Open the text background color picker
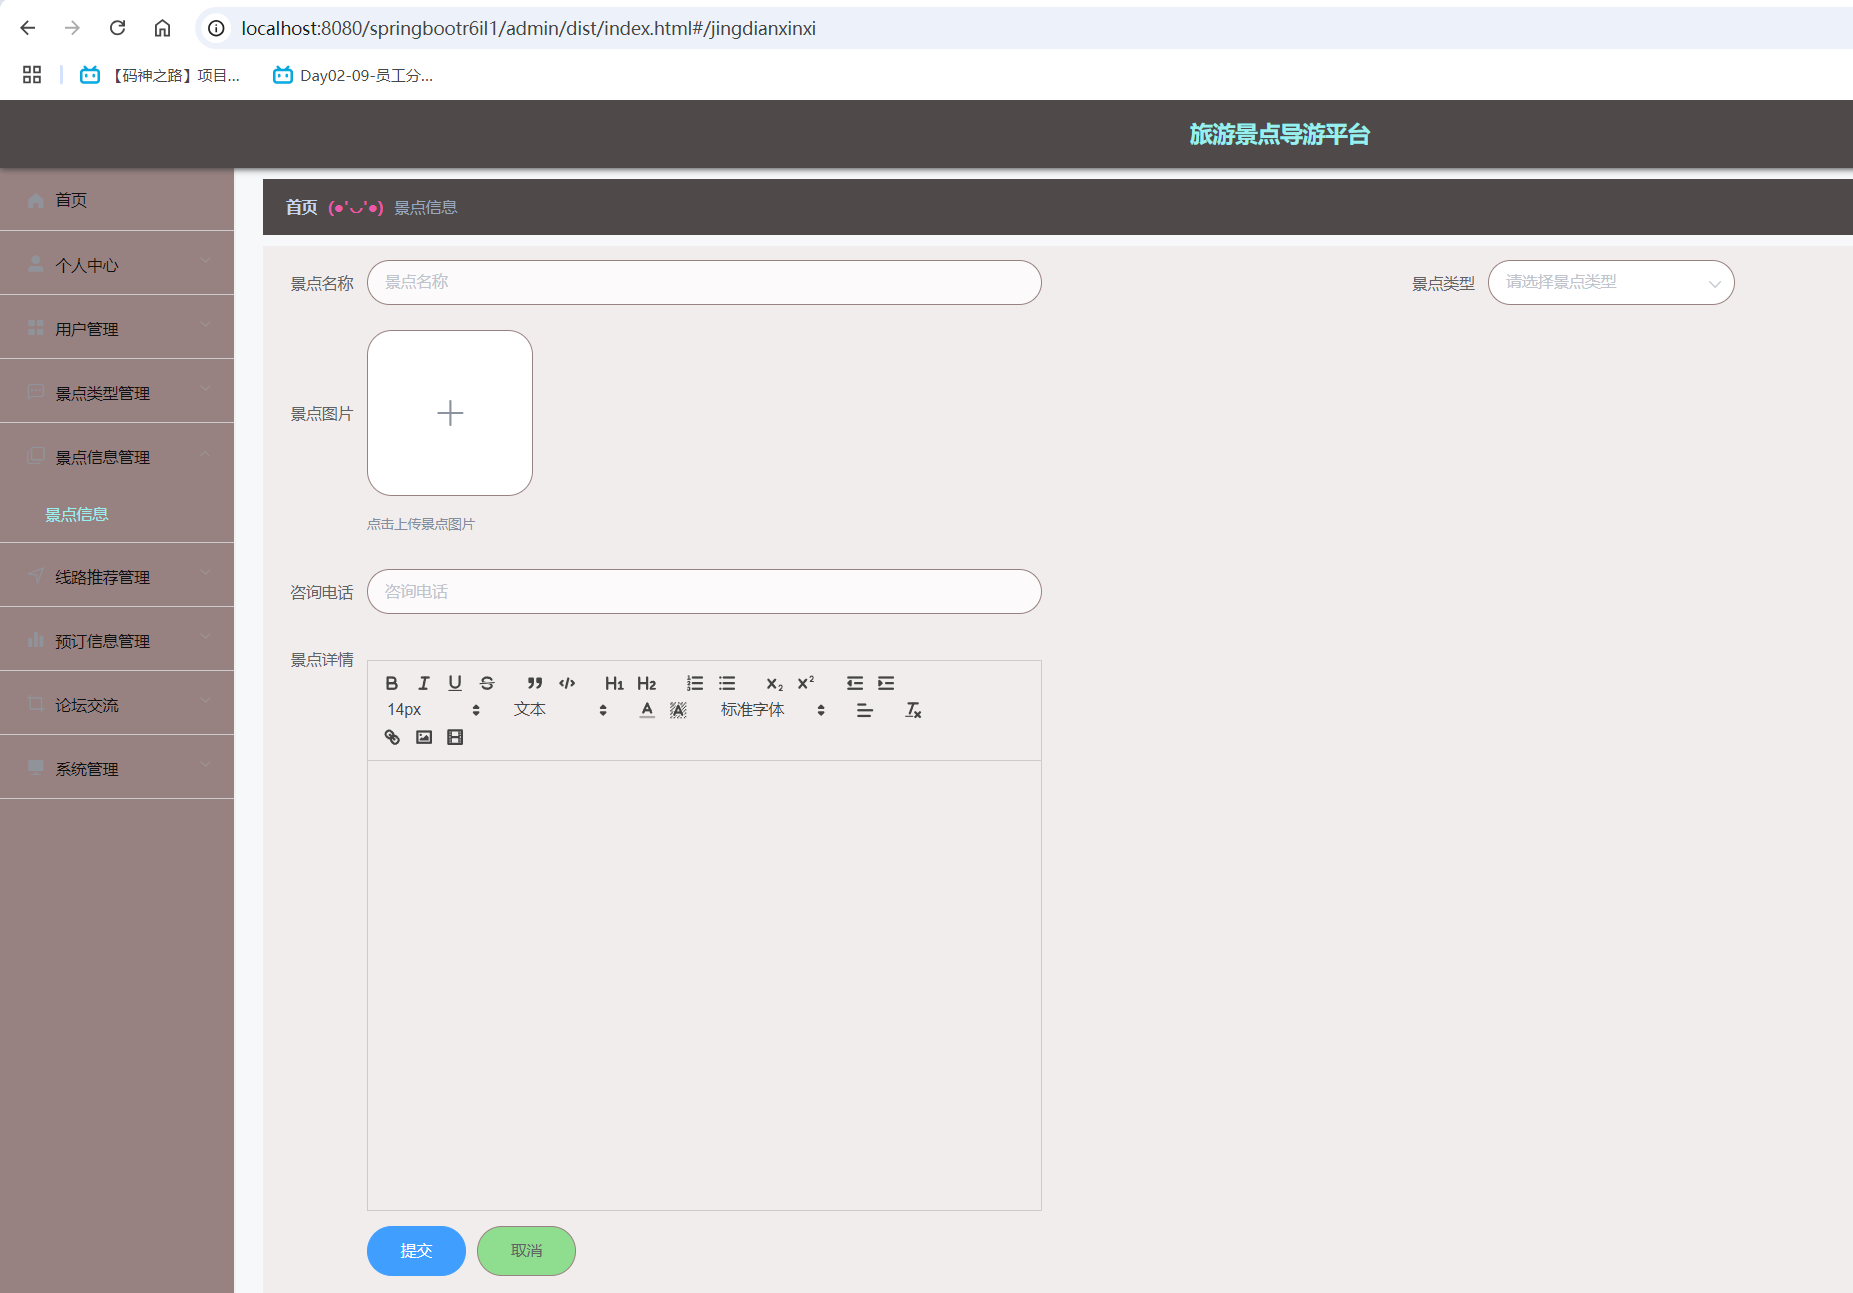 [x=678, y=710]
